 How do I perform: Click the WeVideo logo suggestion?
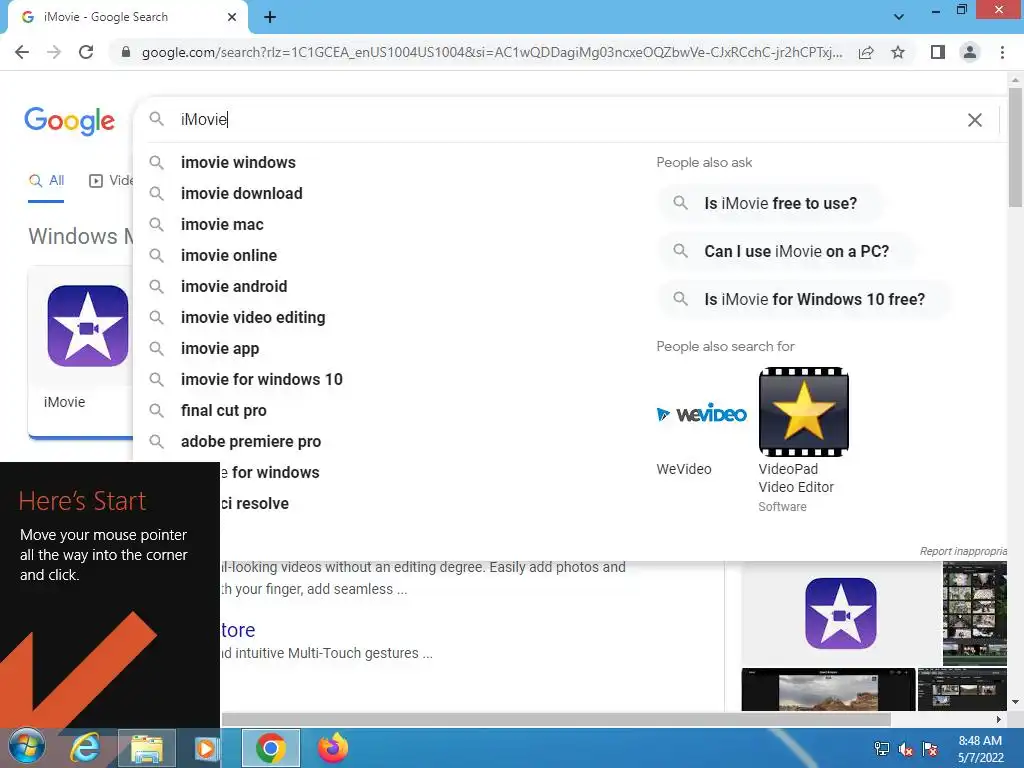click(x=701, y=413)
